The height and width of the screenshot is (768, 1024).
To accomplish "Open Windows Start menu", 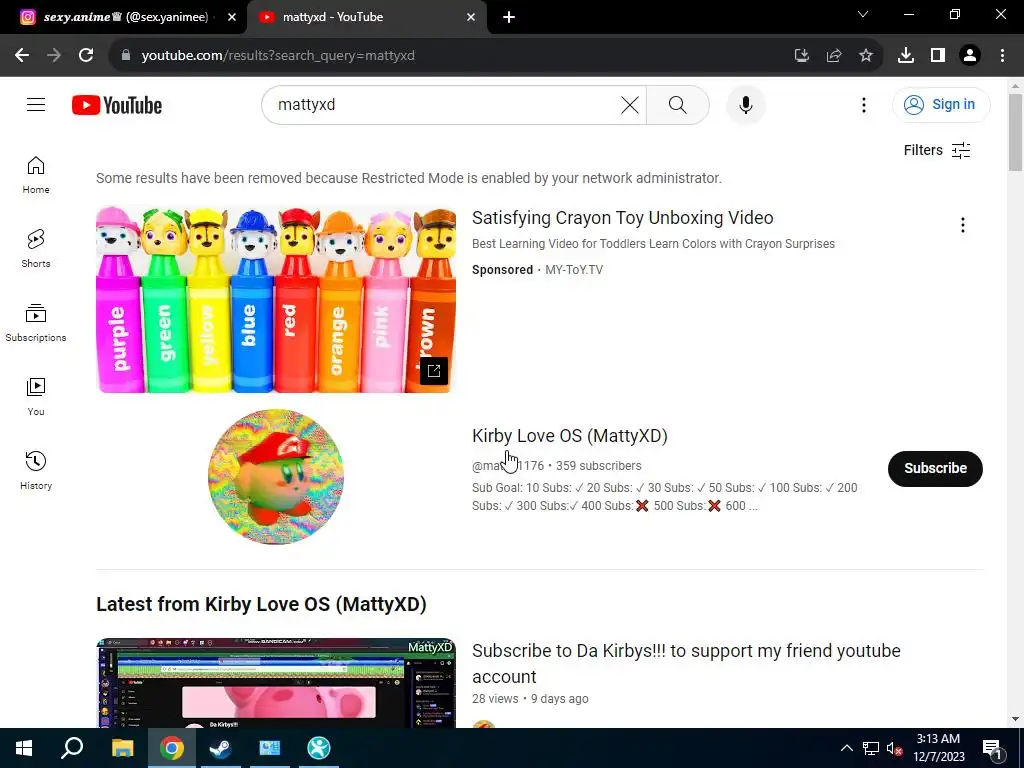I will tap(24, 748).
